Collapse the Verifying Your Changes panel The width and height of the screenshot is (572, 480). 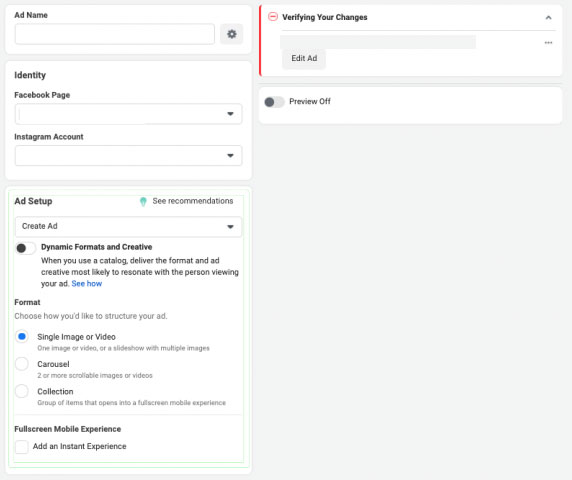[548, 18]
